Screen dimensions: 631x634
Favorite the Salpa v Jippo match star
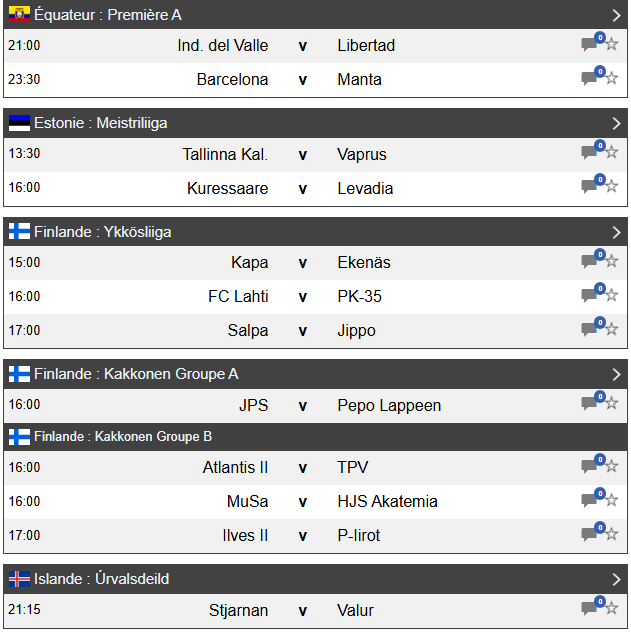[612, 330]
